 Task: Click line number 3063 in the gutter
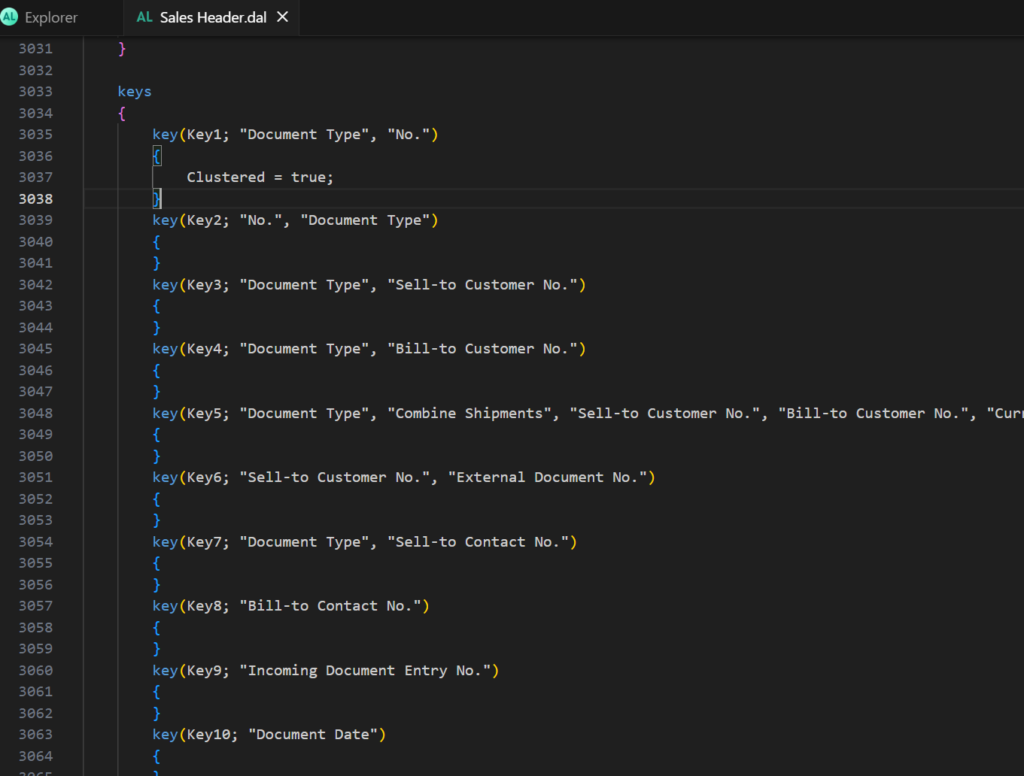(x=36, y=735)
